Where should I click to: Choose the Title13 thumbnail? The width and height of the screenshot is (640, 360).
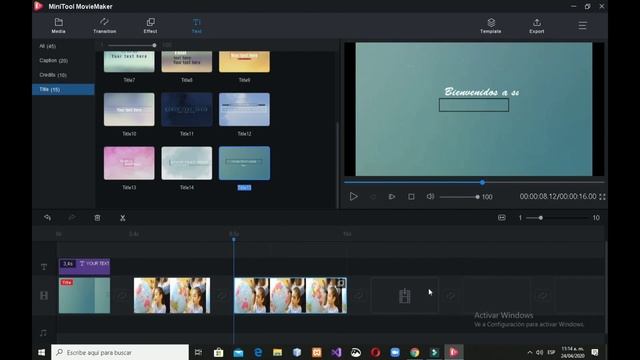[129, 163]
